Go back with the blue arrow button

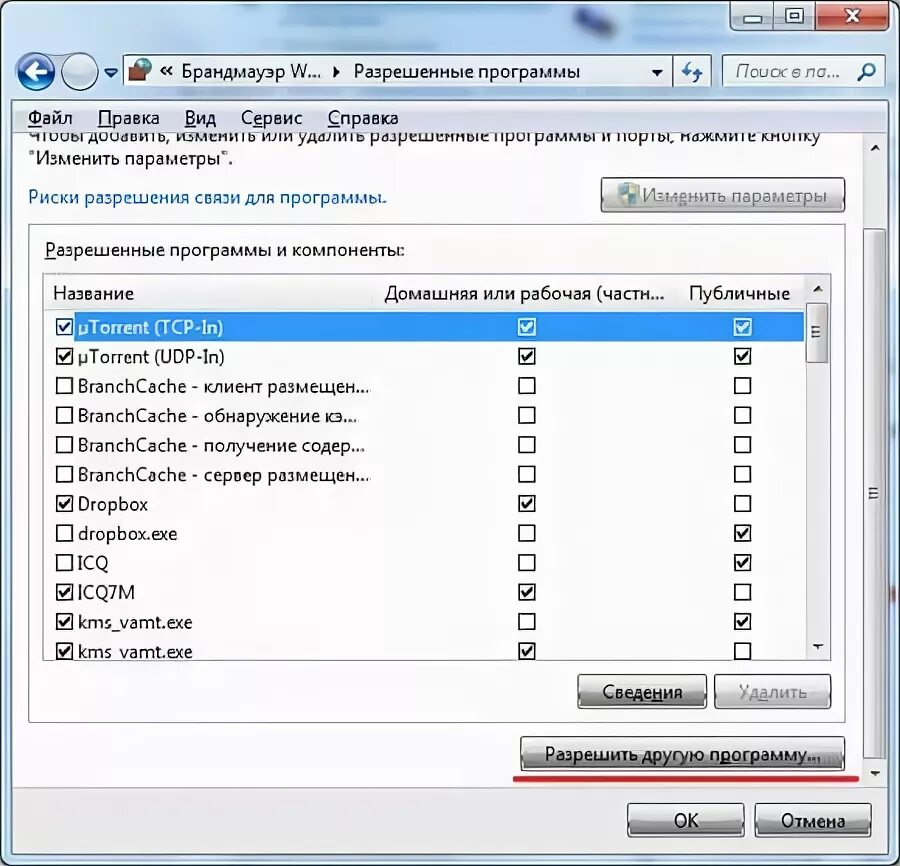(x=36, y=72)
